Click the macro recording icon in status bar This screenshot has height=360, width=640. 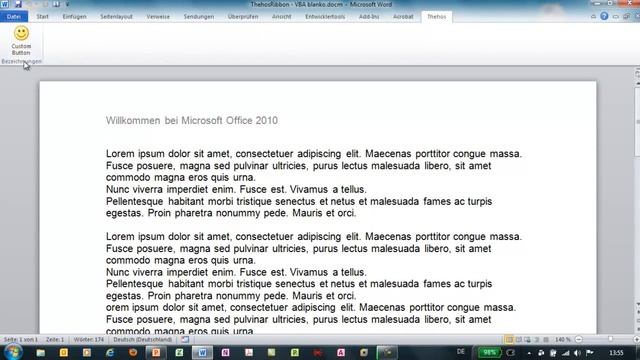click(x=185, y=340)
